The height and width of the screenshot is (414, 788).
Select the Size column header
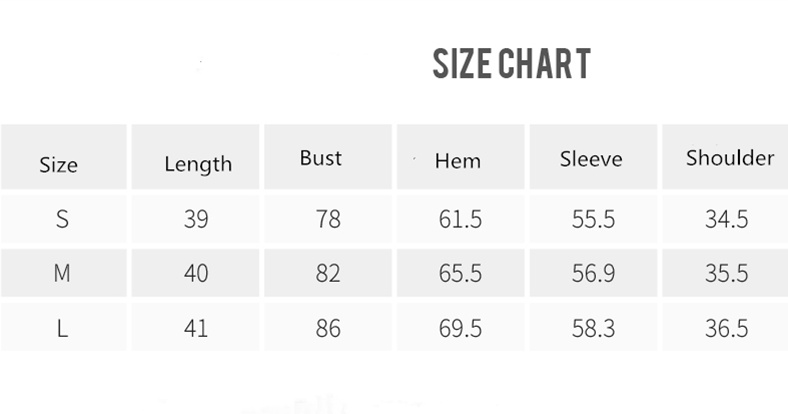click(58, 164)
